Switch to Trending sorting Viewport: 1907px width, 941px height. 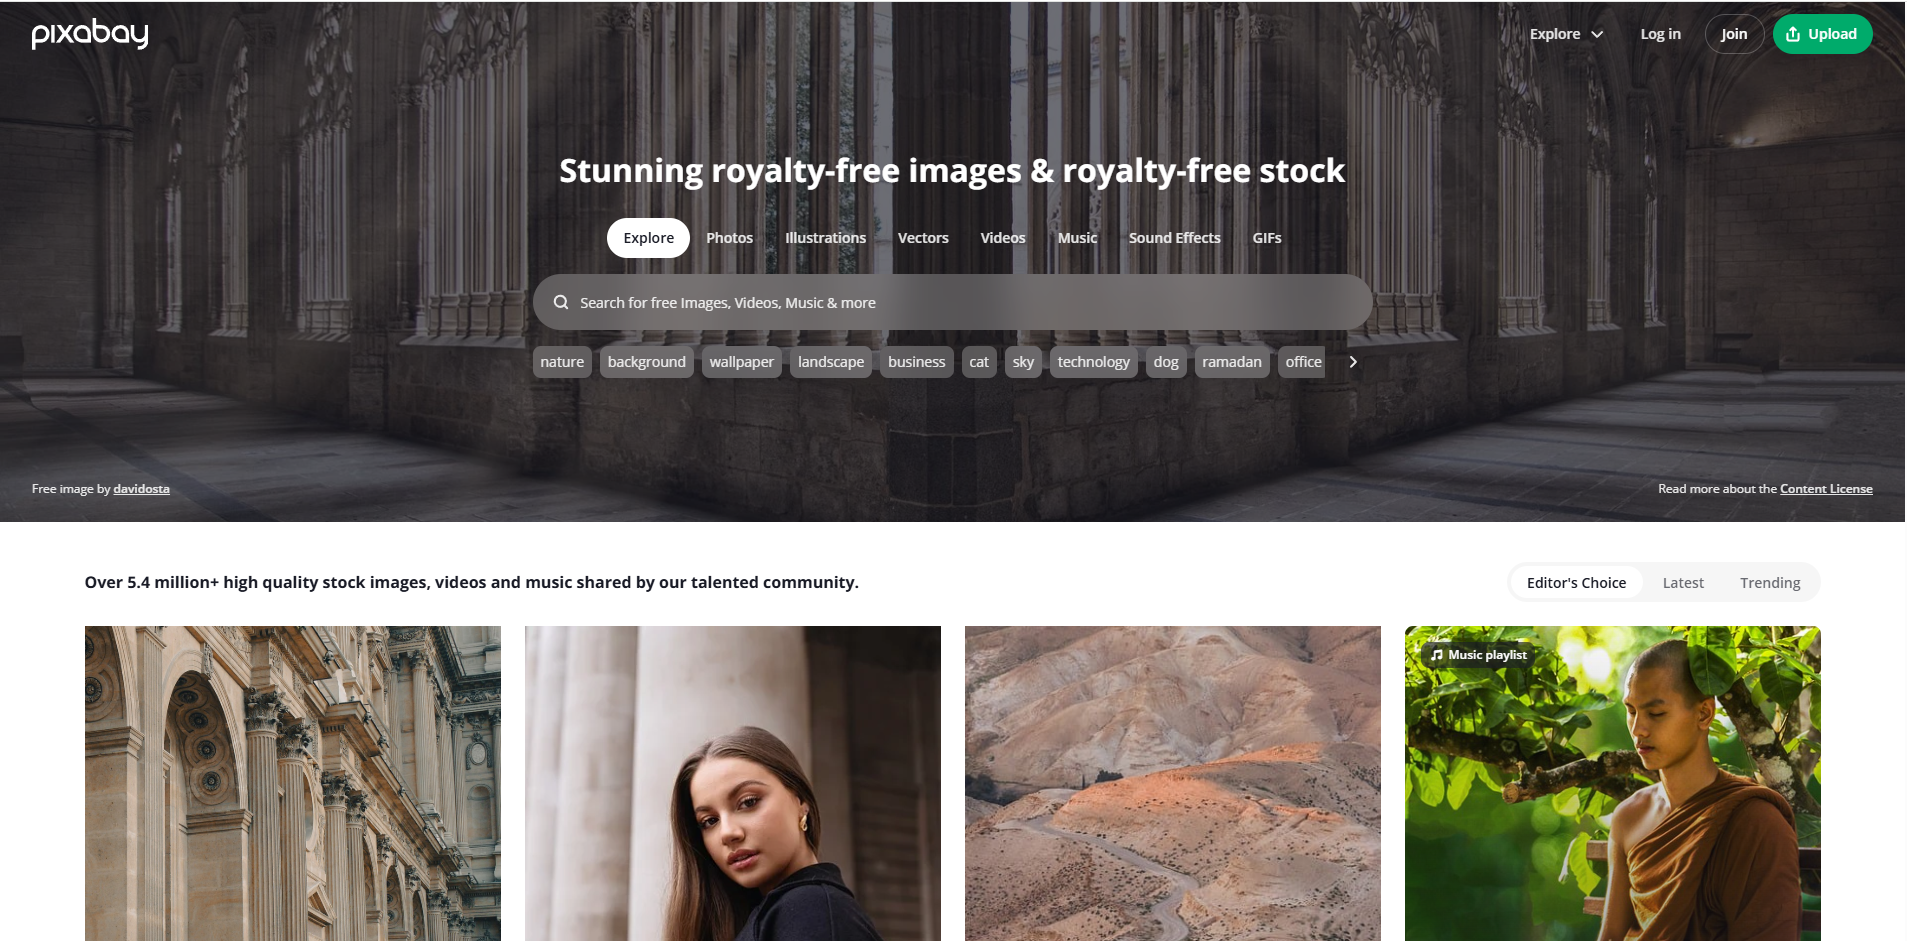pos(1770,583)
